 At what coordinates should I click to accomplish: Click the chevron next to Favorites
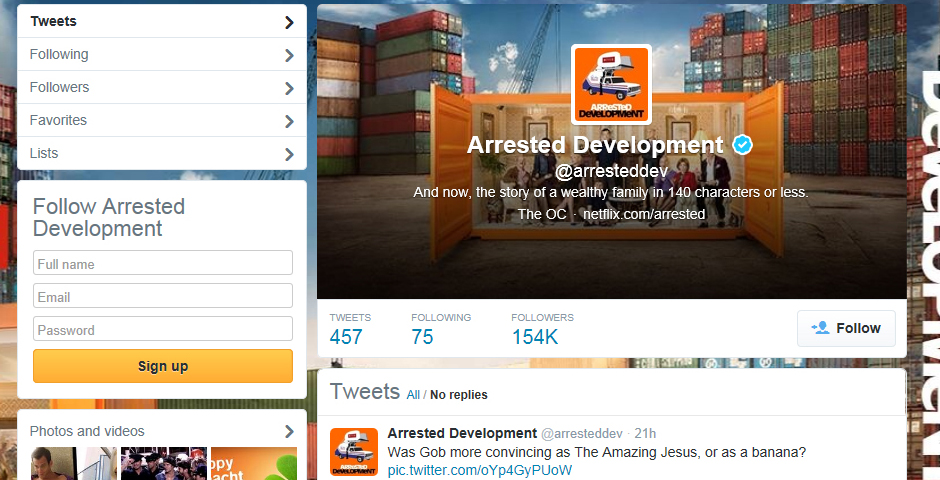290,121
